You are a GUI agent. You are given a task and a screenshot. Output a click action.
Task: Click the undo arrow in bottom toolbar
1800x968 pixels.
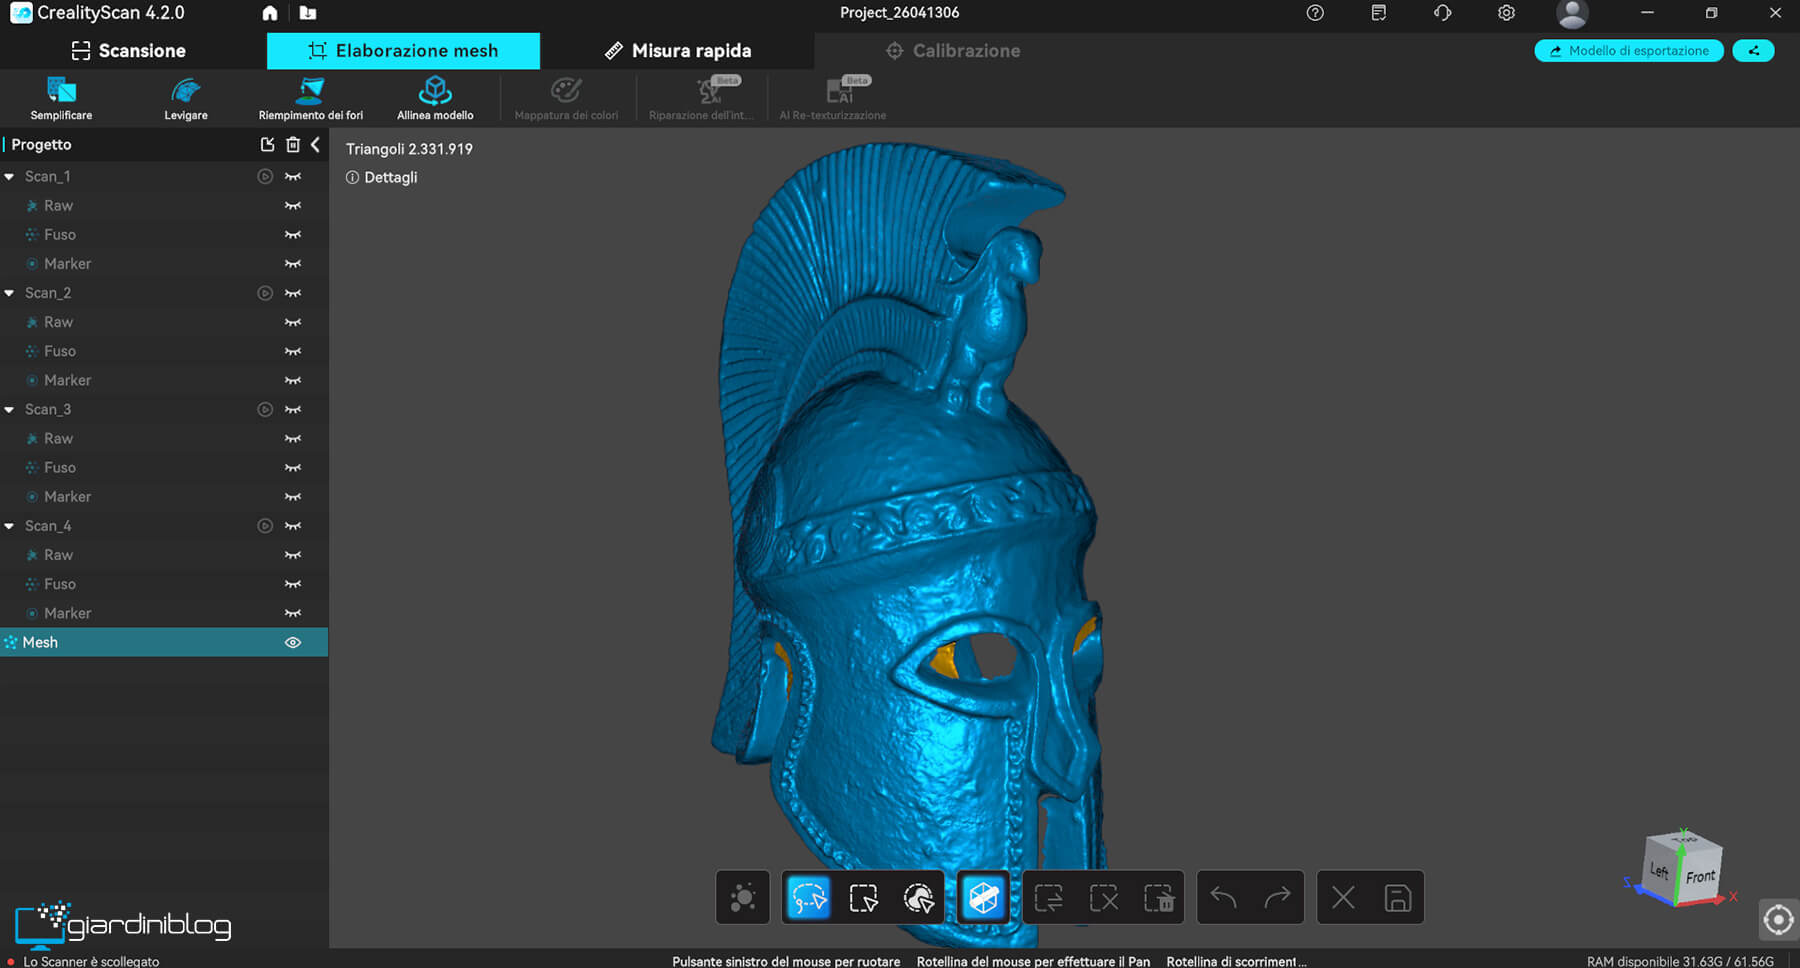pos(1223,898)
